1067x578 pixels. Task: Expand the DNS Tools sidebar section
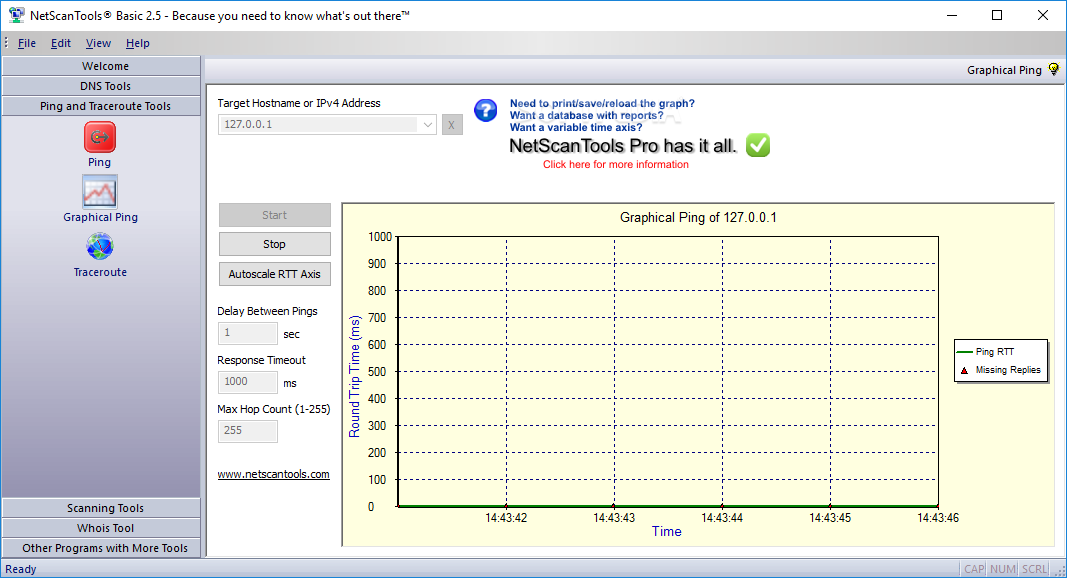[101, 86]
